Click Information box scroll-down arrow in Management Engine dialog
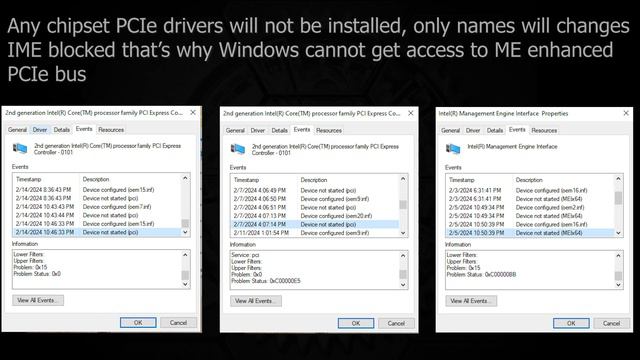The width and height of the screenshot is (640, 360). click(x=618, y=285)
